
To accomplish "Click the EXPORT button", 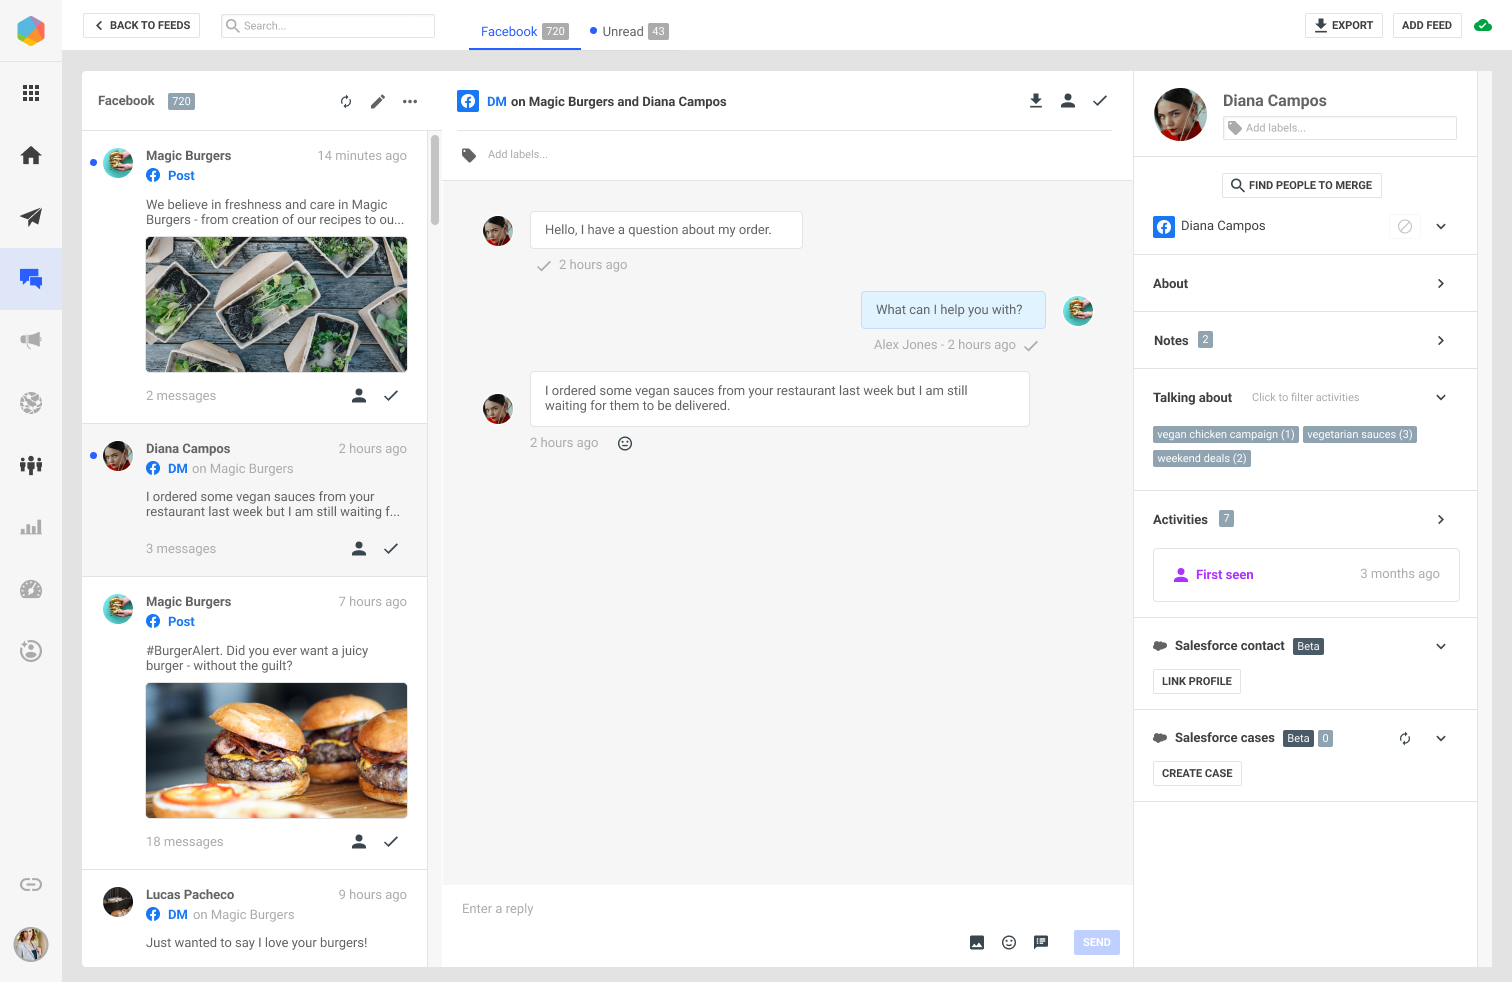I will tap(1343, 26).
